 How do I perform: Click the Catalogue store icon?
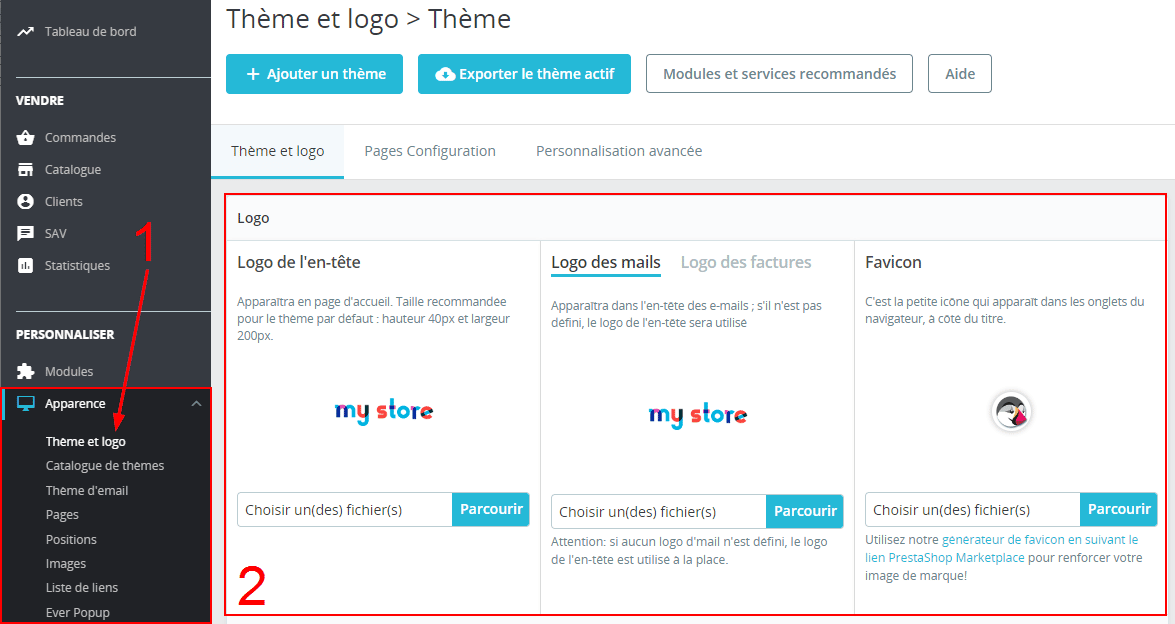coord(26,170)
